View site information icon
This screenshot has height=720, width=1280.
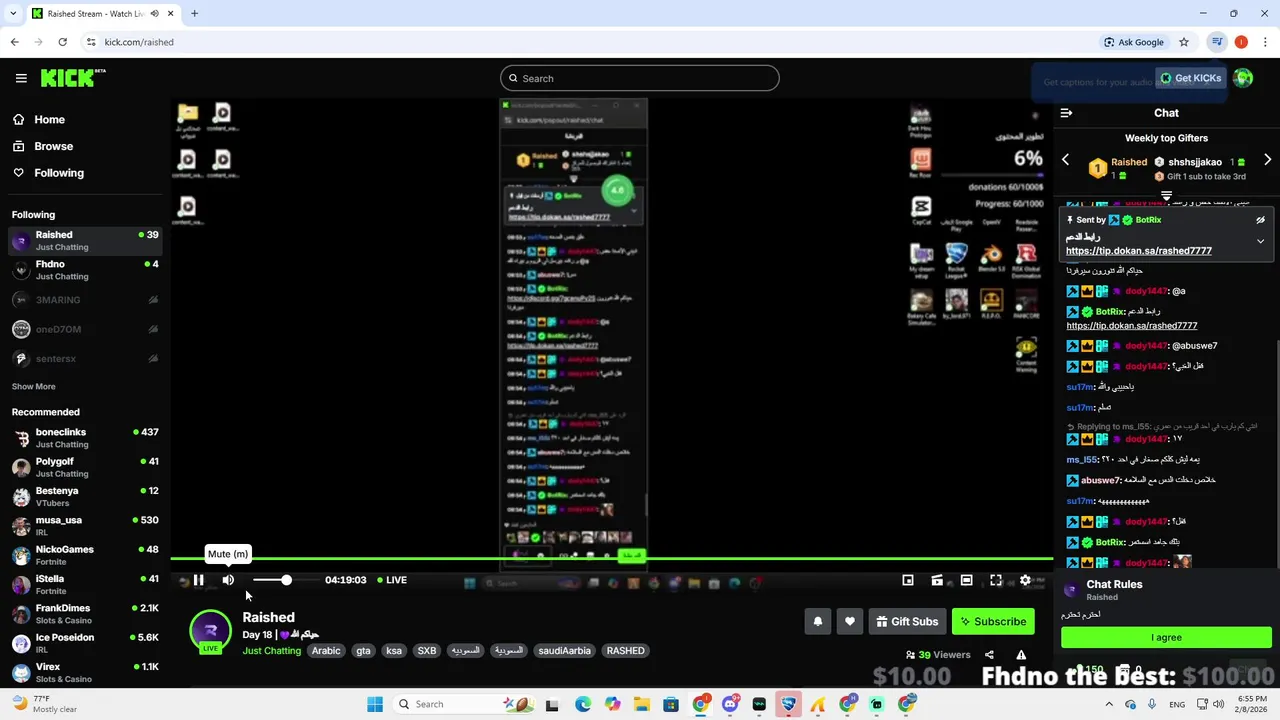click(91, 42)
